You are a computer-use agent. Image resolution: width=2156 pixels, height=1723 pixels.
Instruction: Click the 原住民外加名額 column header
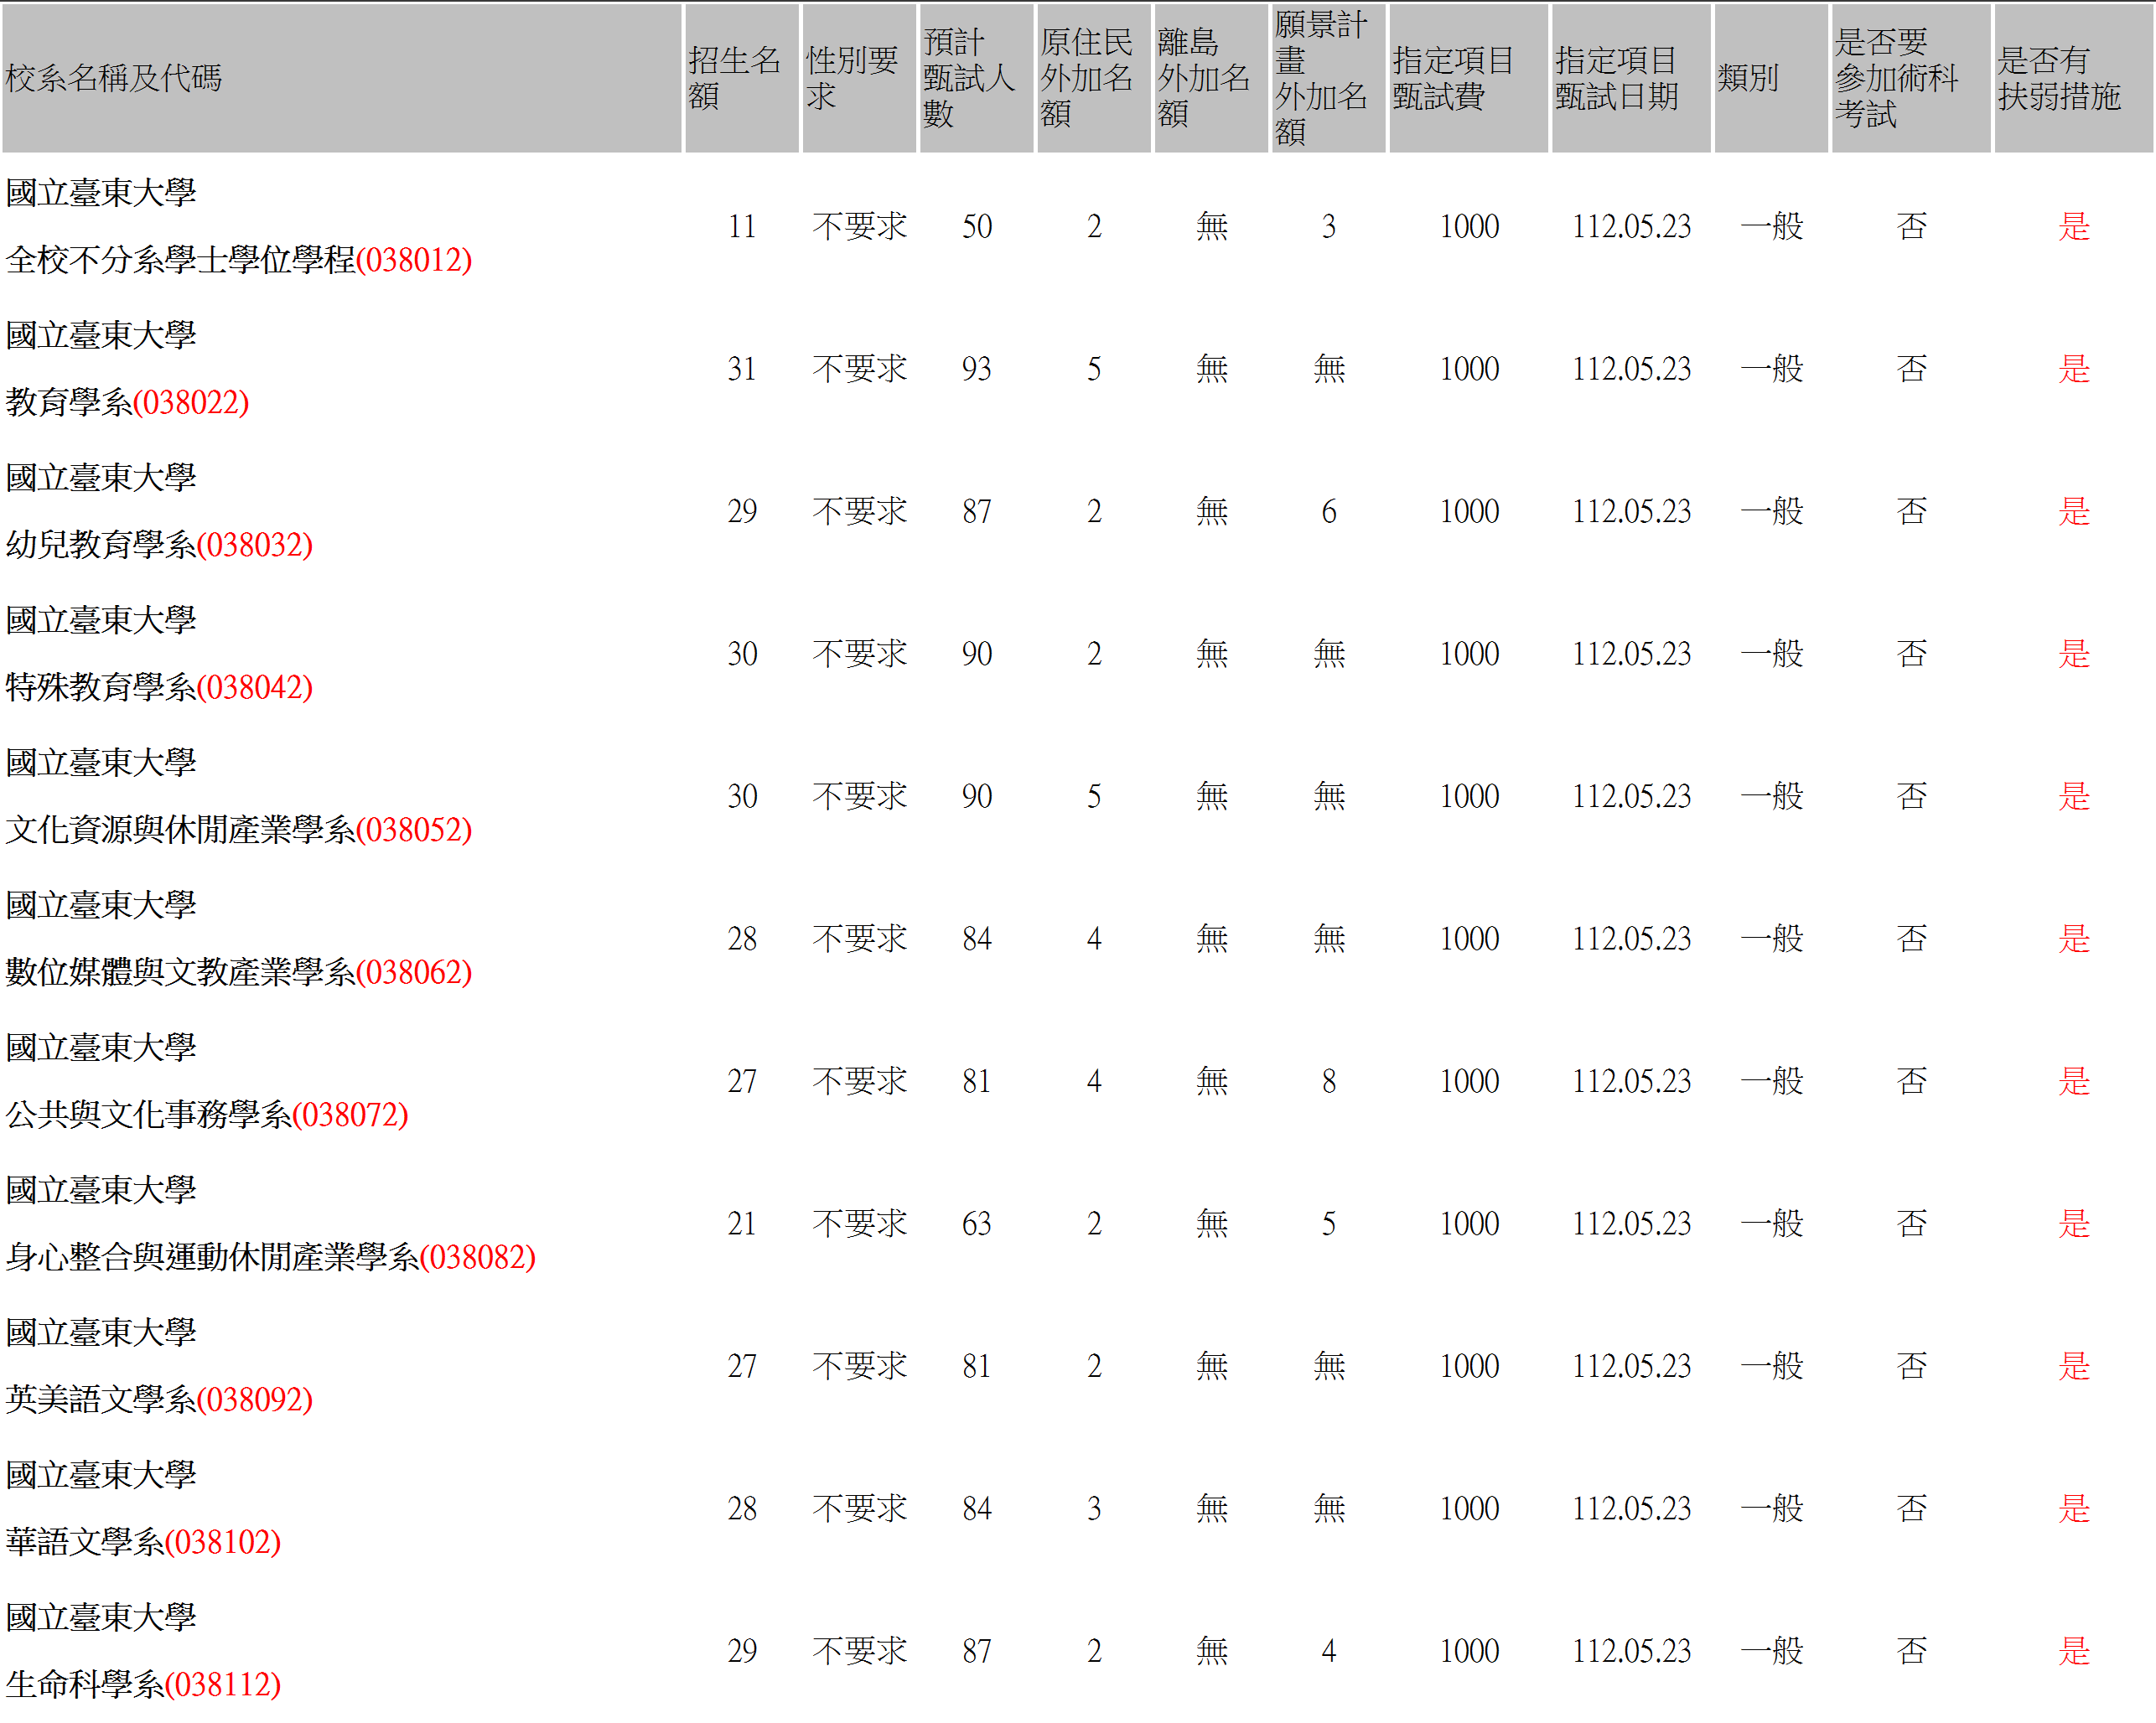pos(1093,78)
